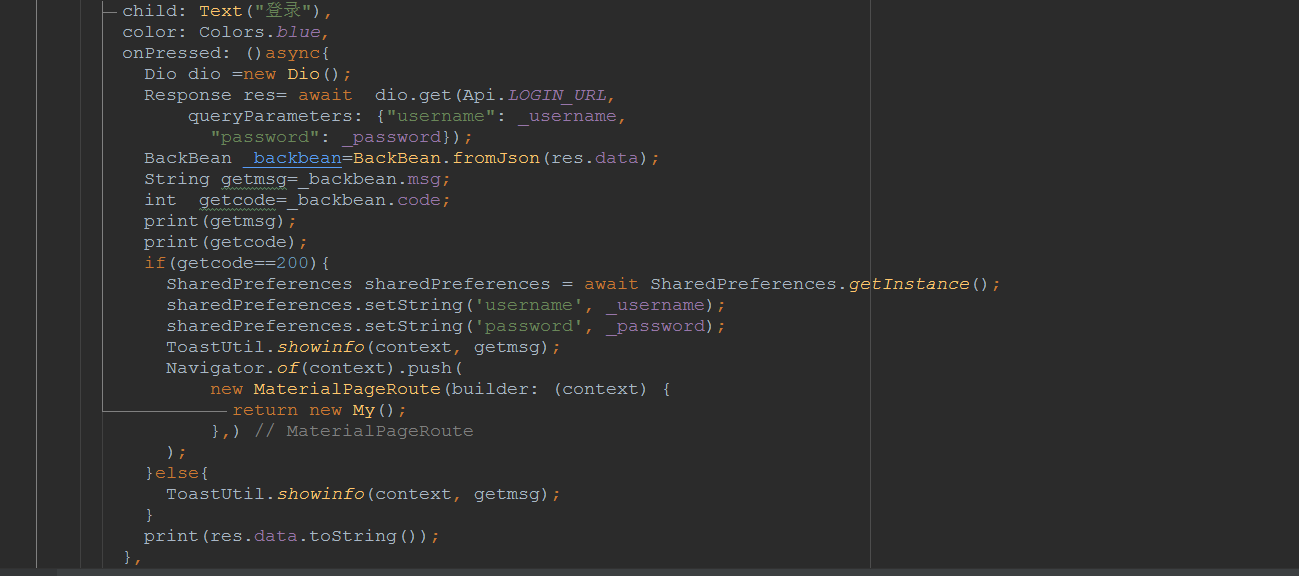Image resolution: width=1299 pixels, height=576 pixels.
Task: Click the '}else{' line
Action: [177, 473]
